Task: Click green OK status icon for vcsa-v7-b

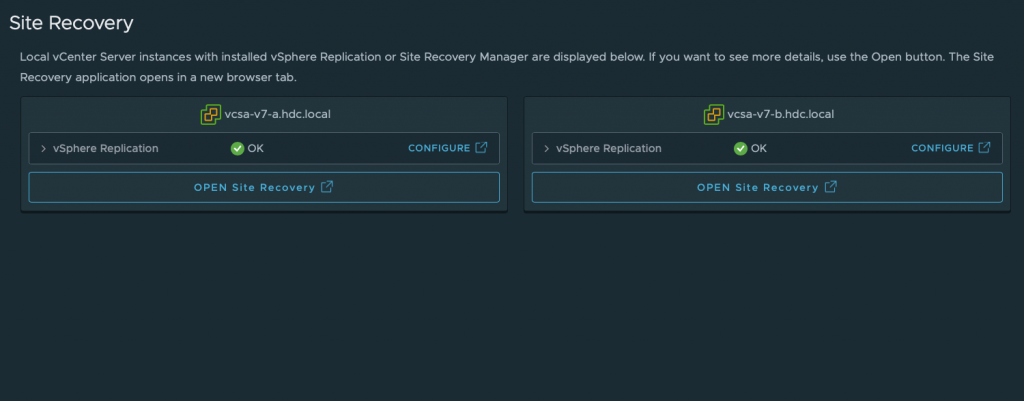Action: point(741,148)
